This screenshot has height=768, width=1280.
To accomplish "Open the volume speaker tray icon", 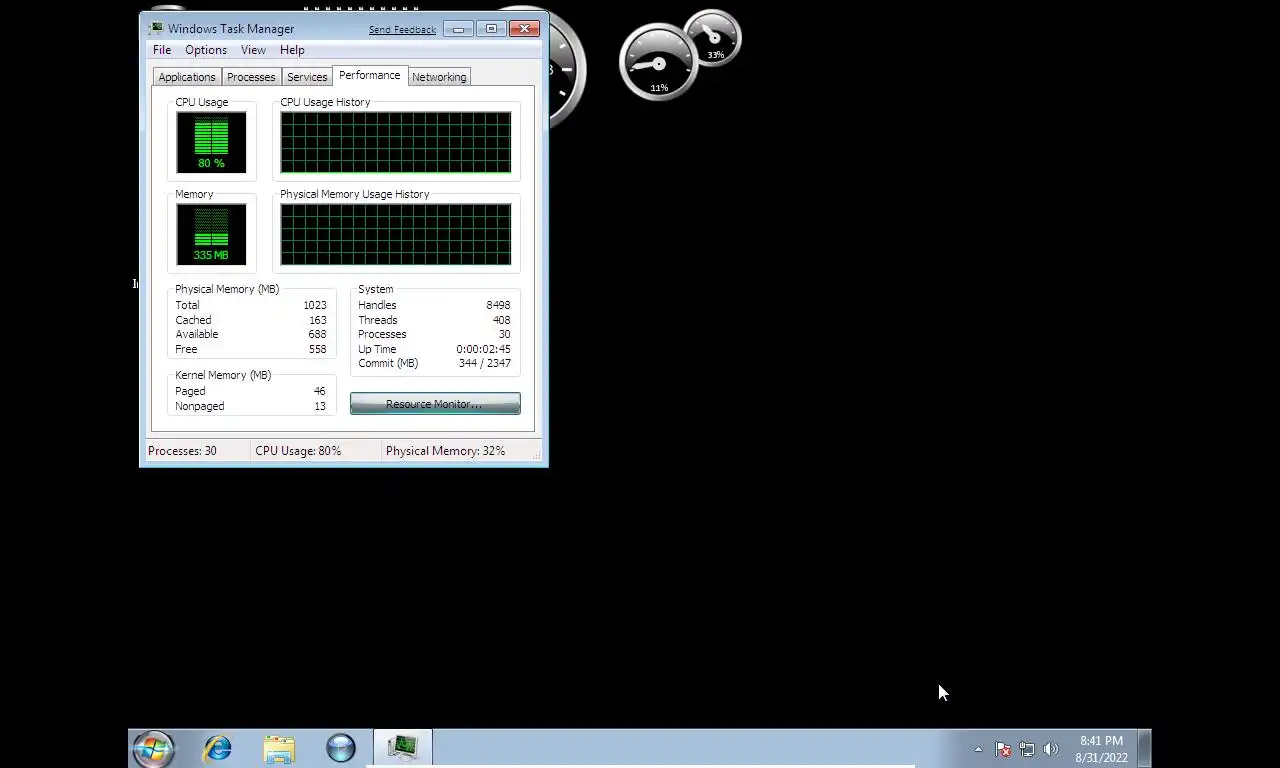I will click(x=1051, y=749).
